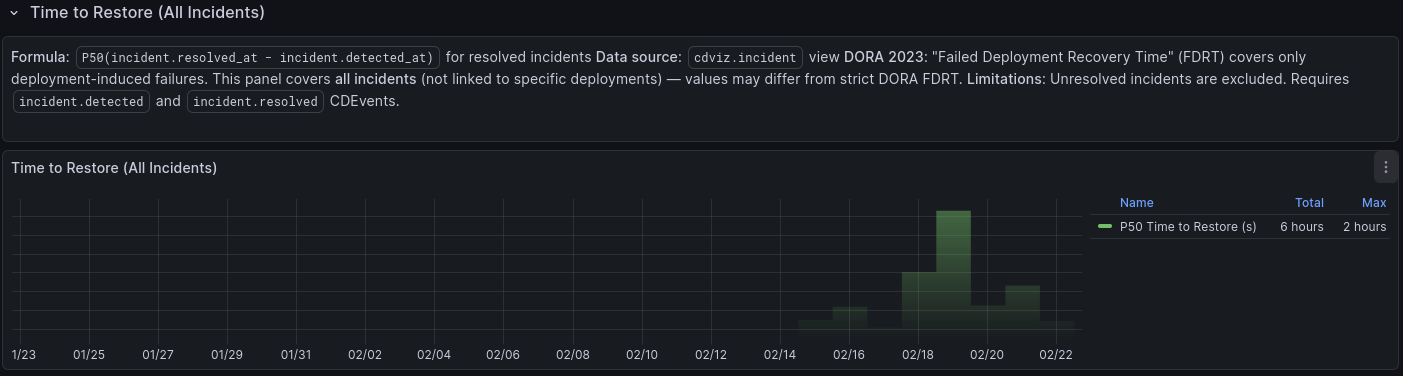Sort legend by Total column
The width and height of the screenshot is (1403, 376).
1309,202
